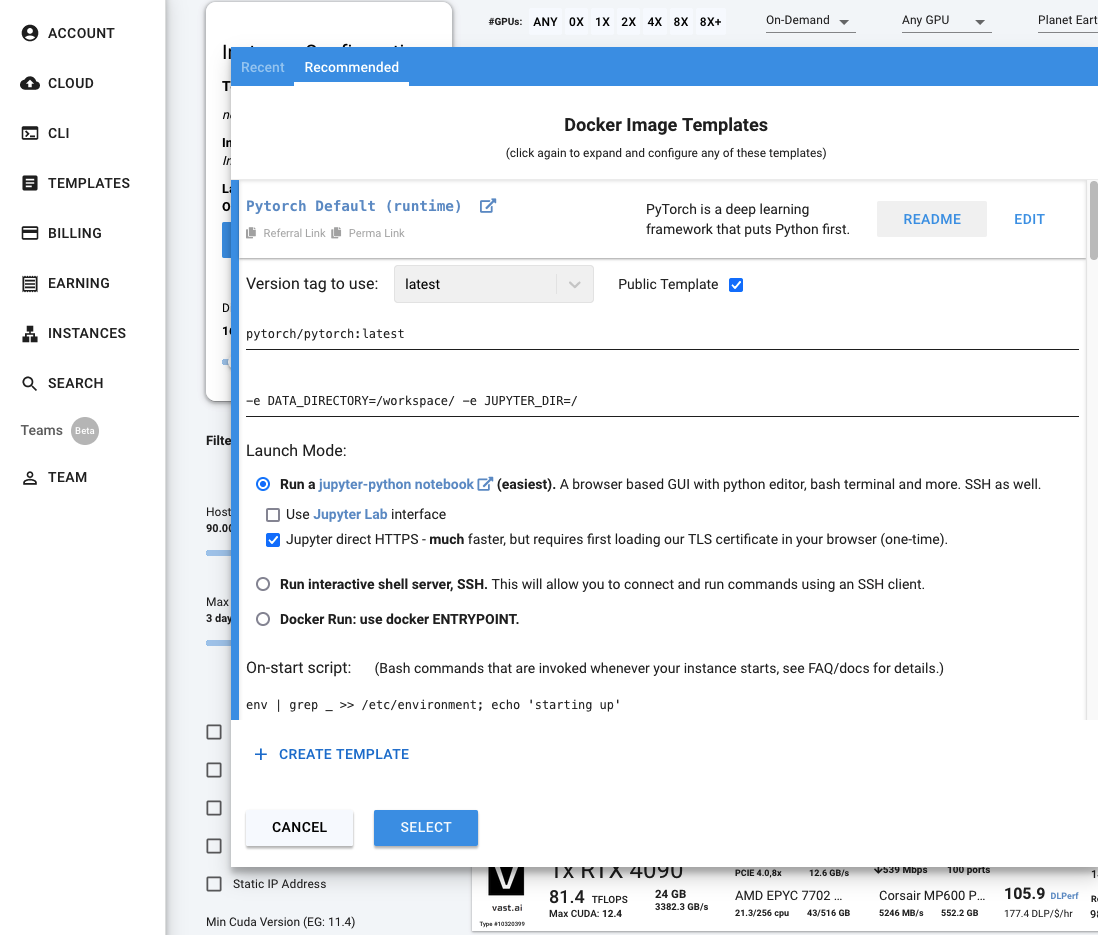1098x935 pixels.
Task: Open the jupyter-python notebook link
Action: (x=396, y=484)
